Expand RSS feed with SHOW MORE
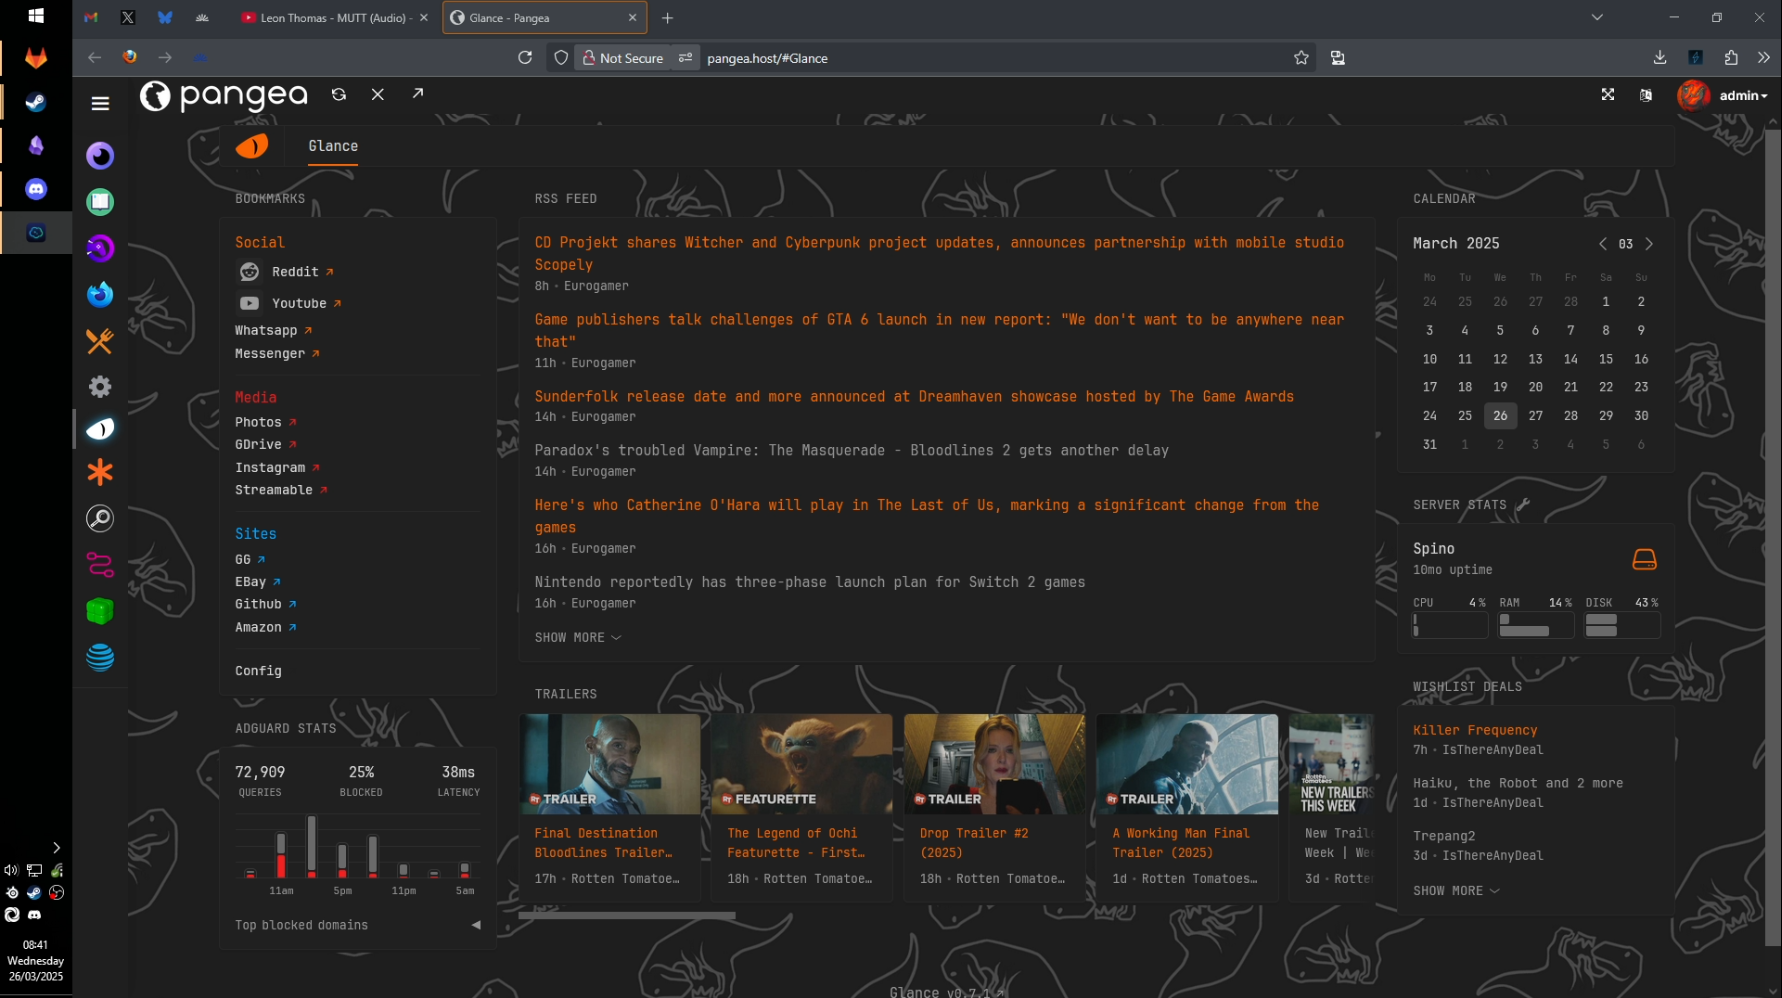1782x998 pixels. point(578,638)
